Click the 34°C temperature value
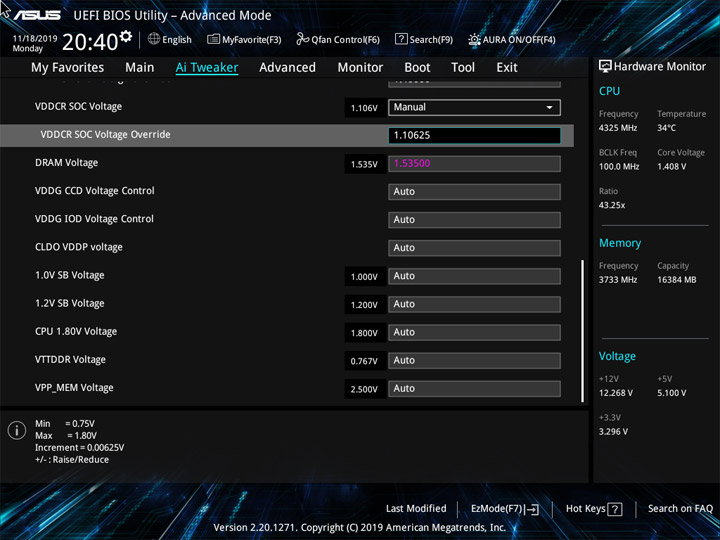720x540 pixels. (666, 128)
